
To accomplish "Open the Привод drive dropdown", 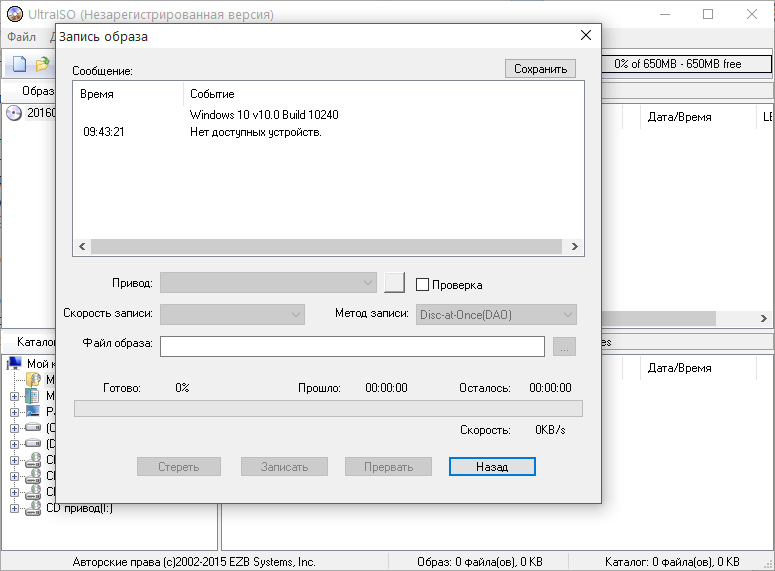I will (x=268, y=283).
